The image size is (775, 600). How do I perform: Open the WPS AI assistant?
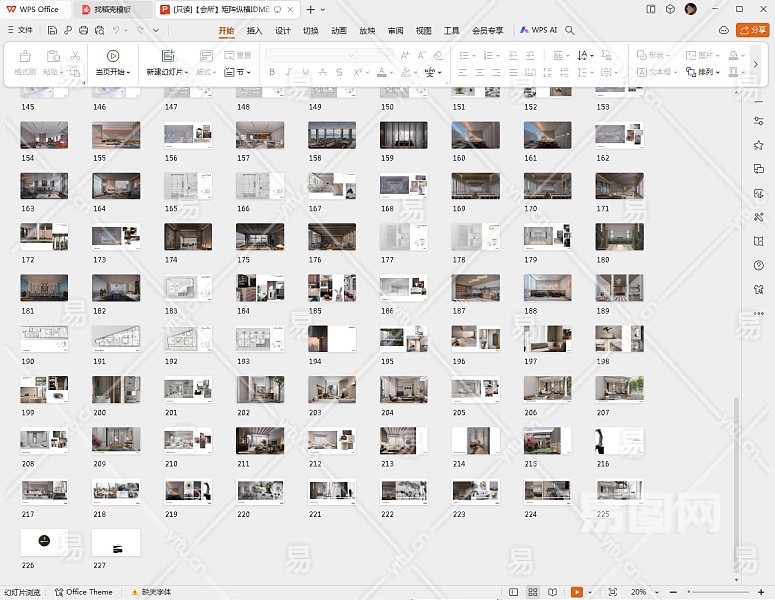539,31
